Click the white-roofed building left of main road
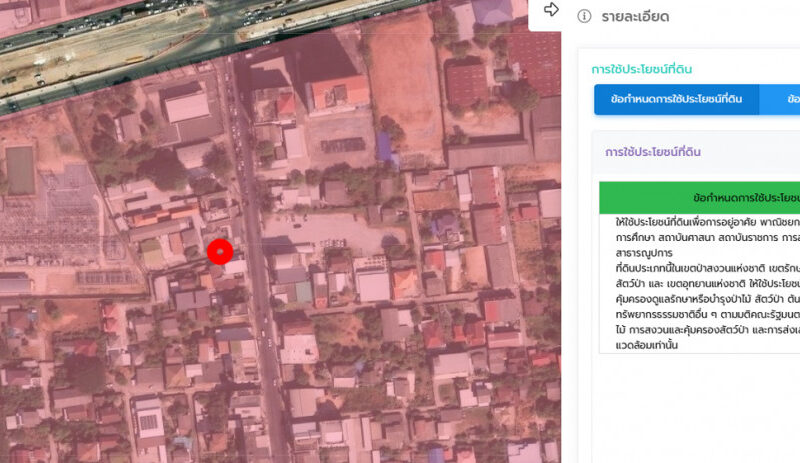Viewport: 800px width, 463px height. point(186,106)
